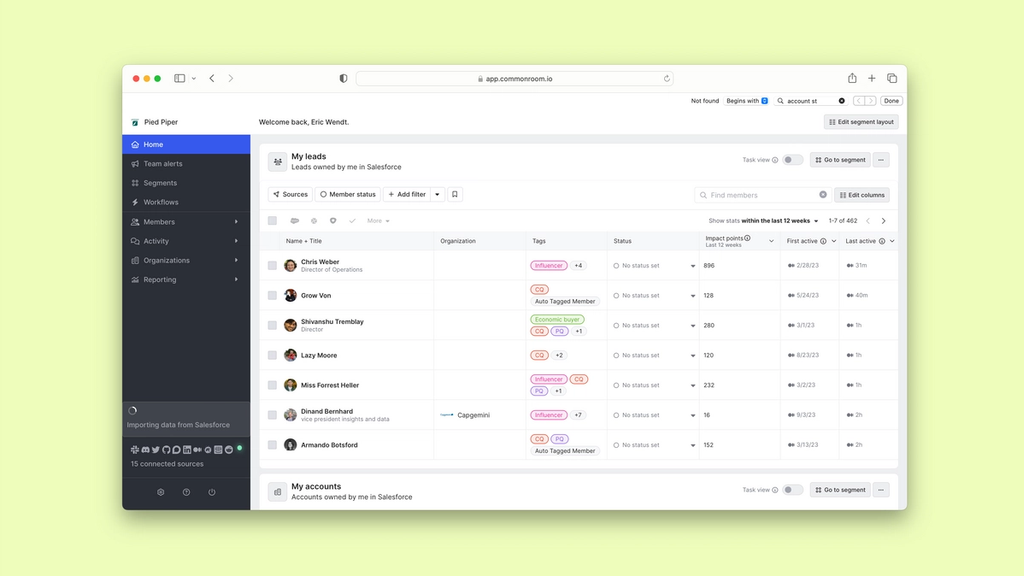
Task: Sort by Impact points column arrow
Action: point(771,241)
